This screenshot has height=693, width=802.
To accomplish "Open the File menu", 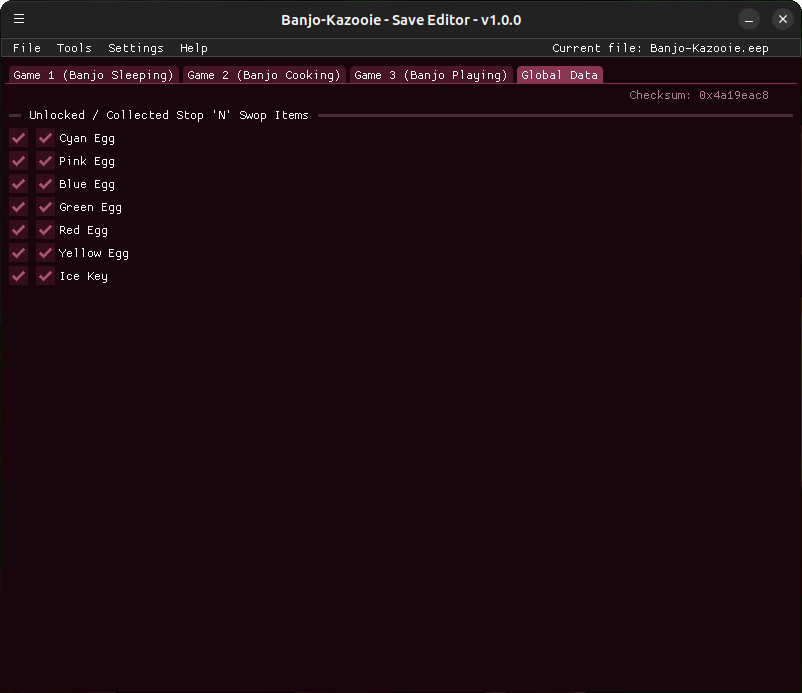I will 27,48.
